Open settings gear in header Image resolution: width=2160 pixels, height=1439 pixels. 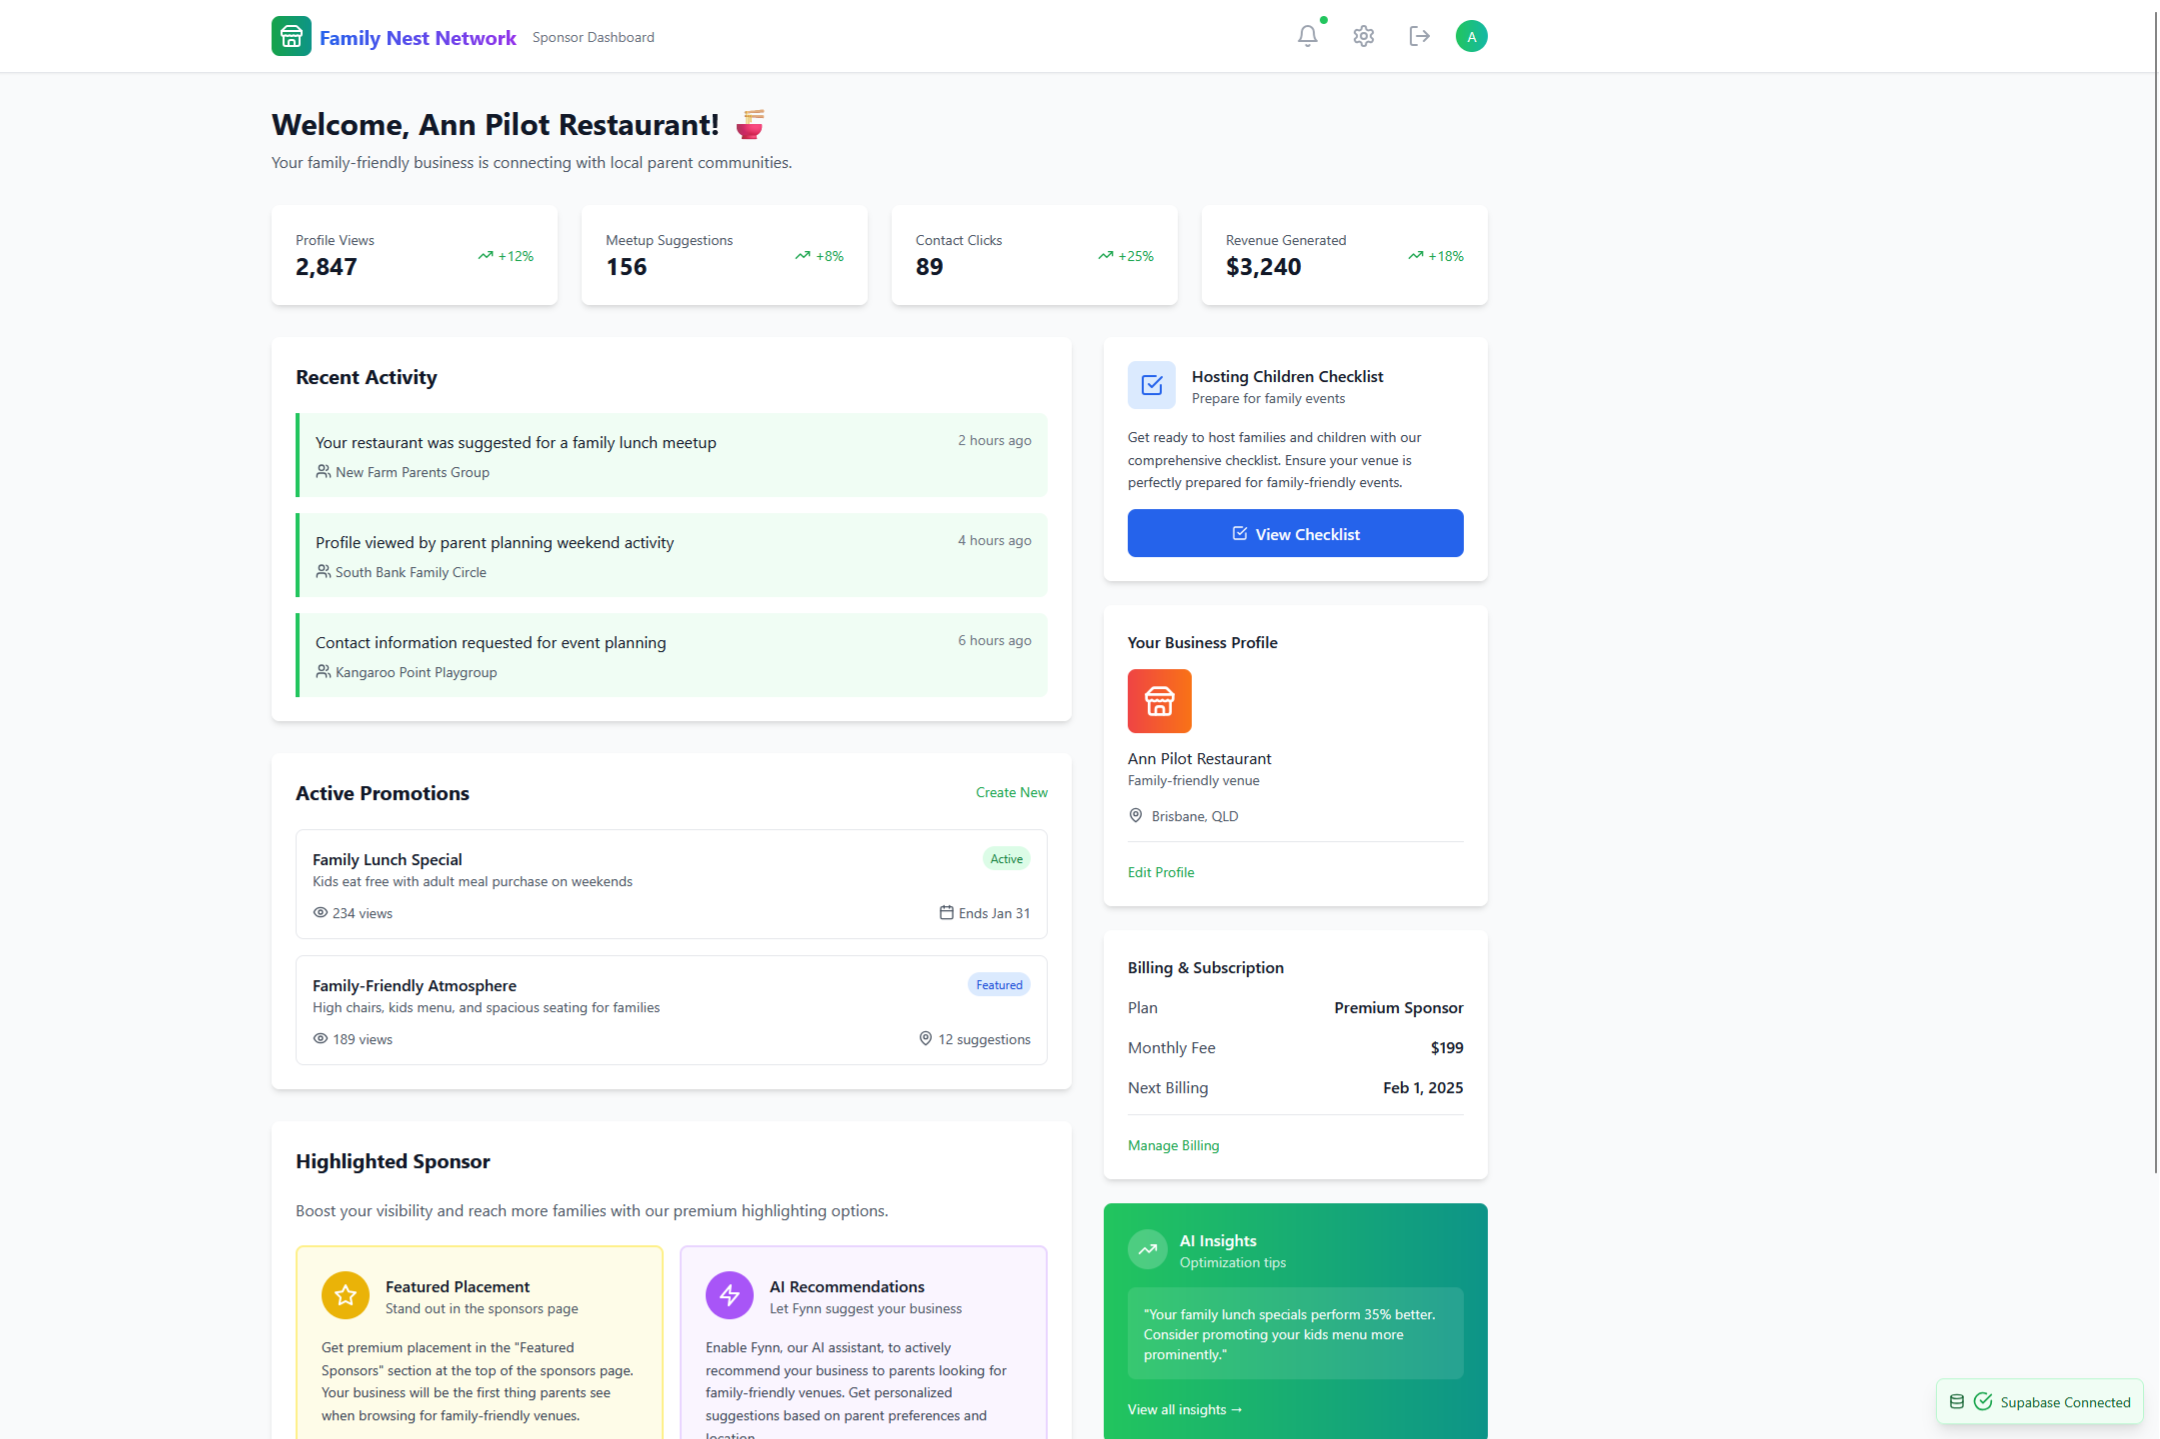(x=1363, y=36)
